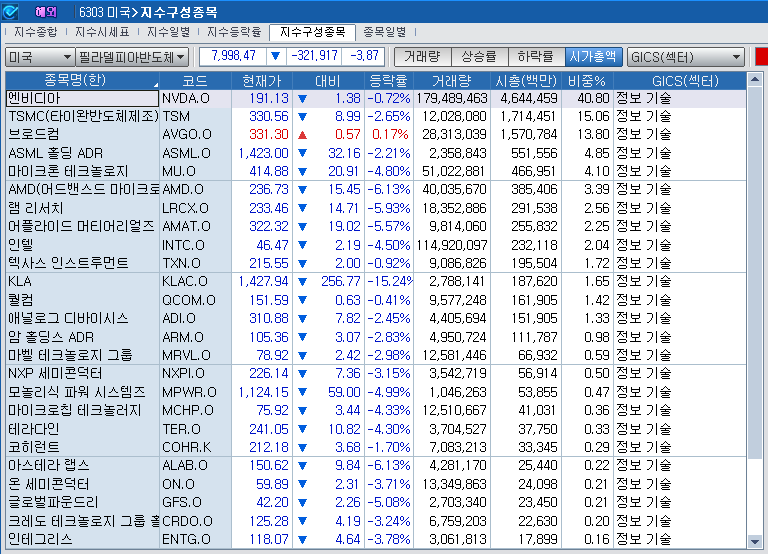Click the red square button at toolbar edge
Viewport: 768px width, 554px height.
coord(762,57)
